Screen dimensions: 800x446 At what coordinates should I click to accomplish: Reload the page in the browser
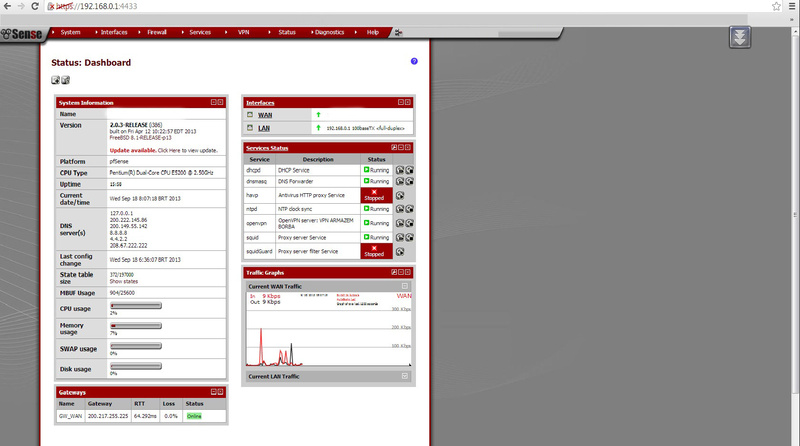pyautogui.click(x=35, y=6)
